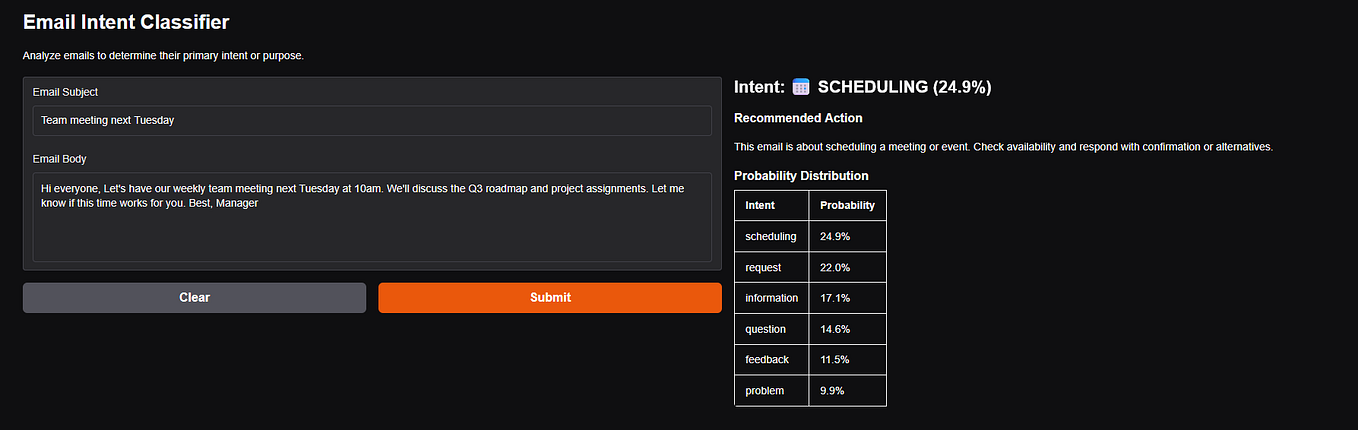Click the Intent: SCHEDULING (24.9%) result heading

pos(862,87)
